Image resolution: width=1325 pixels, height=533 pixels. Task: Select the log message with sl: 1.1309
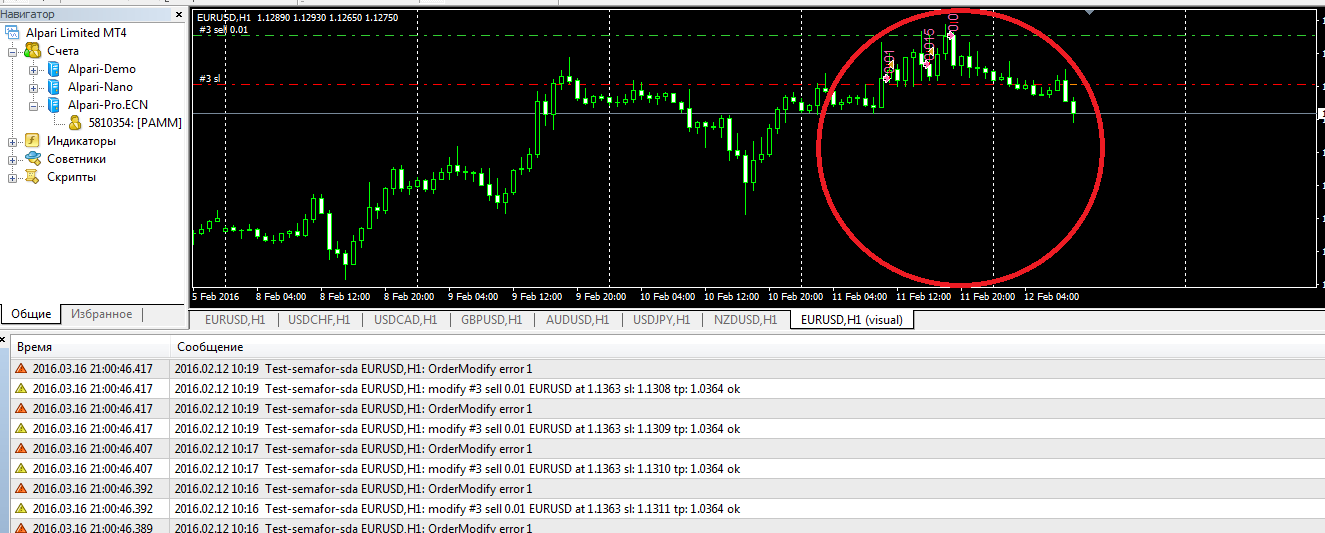pyautogui.click(x=457, y=428)
